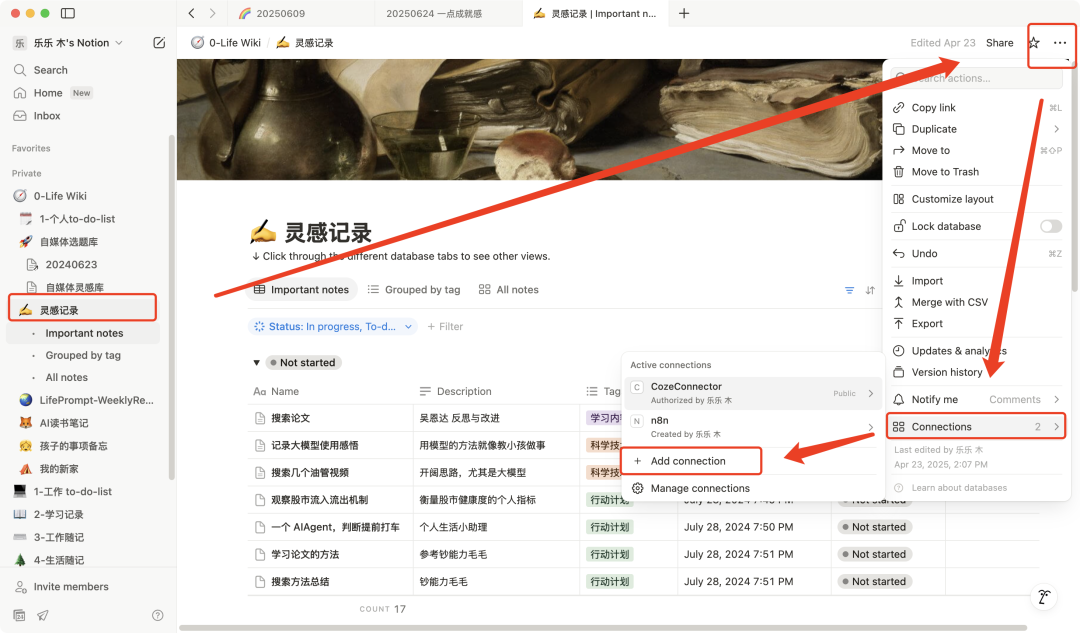Click the search actions field

tap(976, 78)
